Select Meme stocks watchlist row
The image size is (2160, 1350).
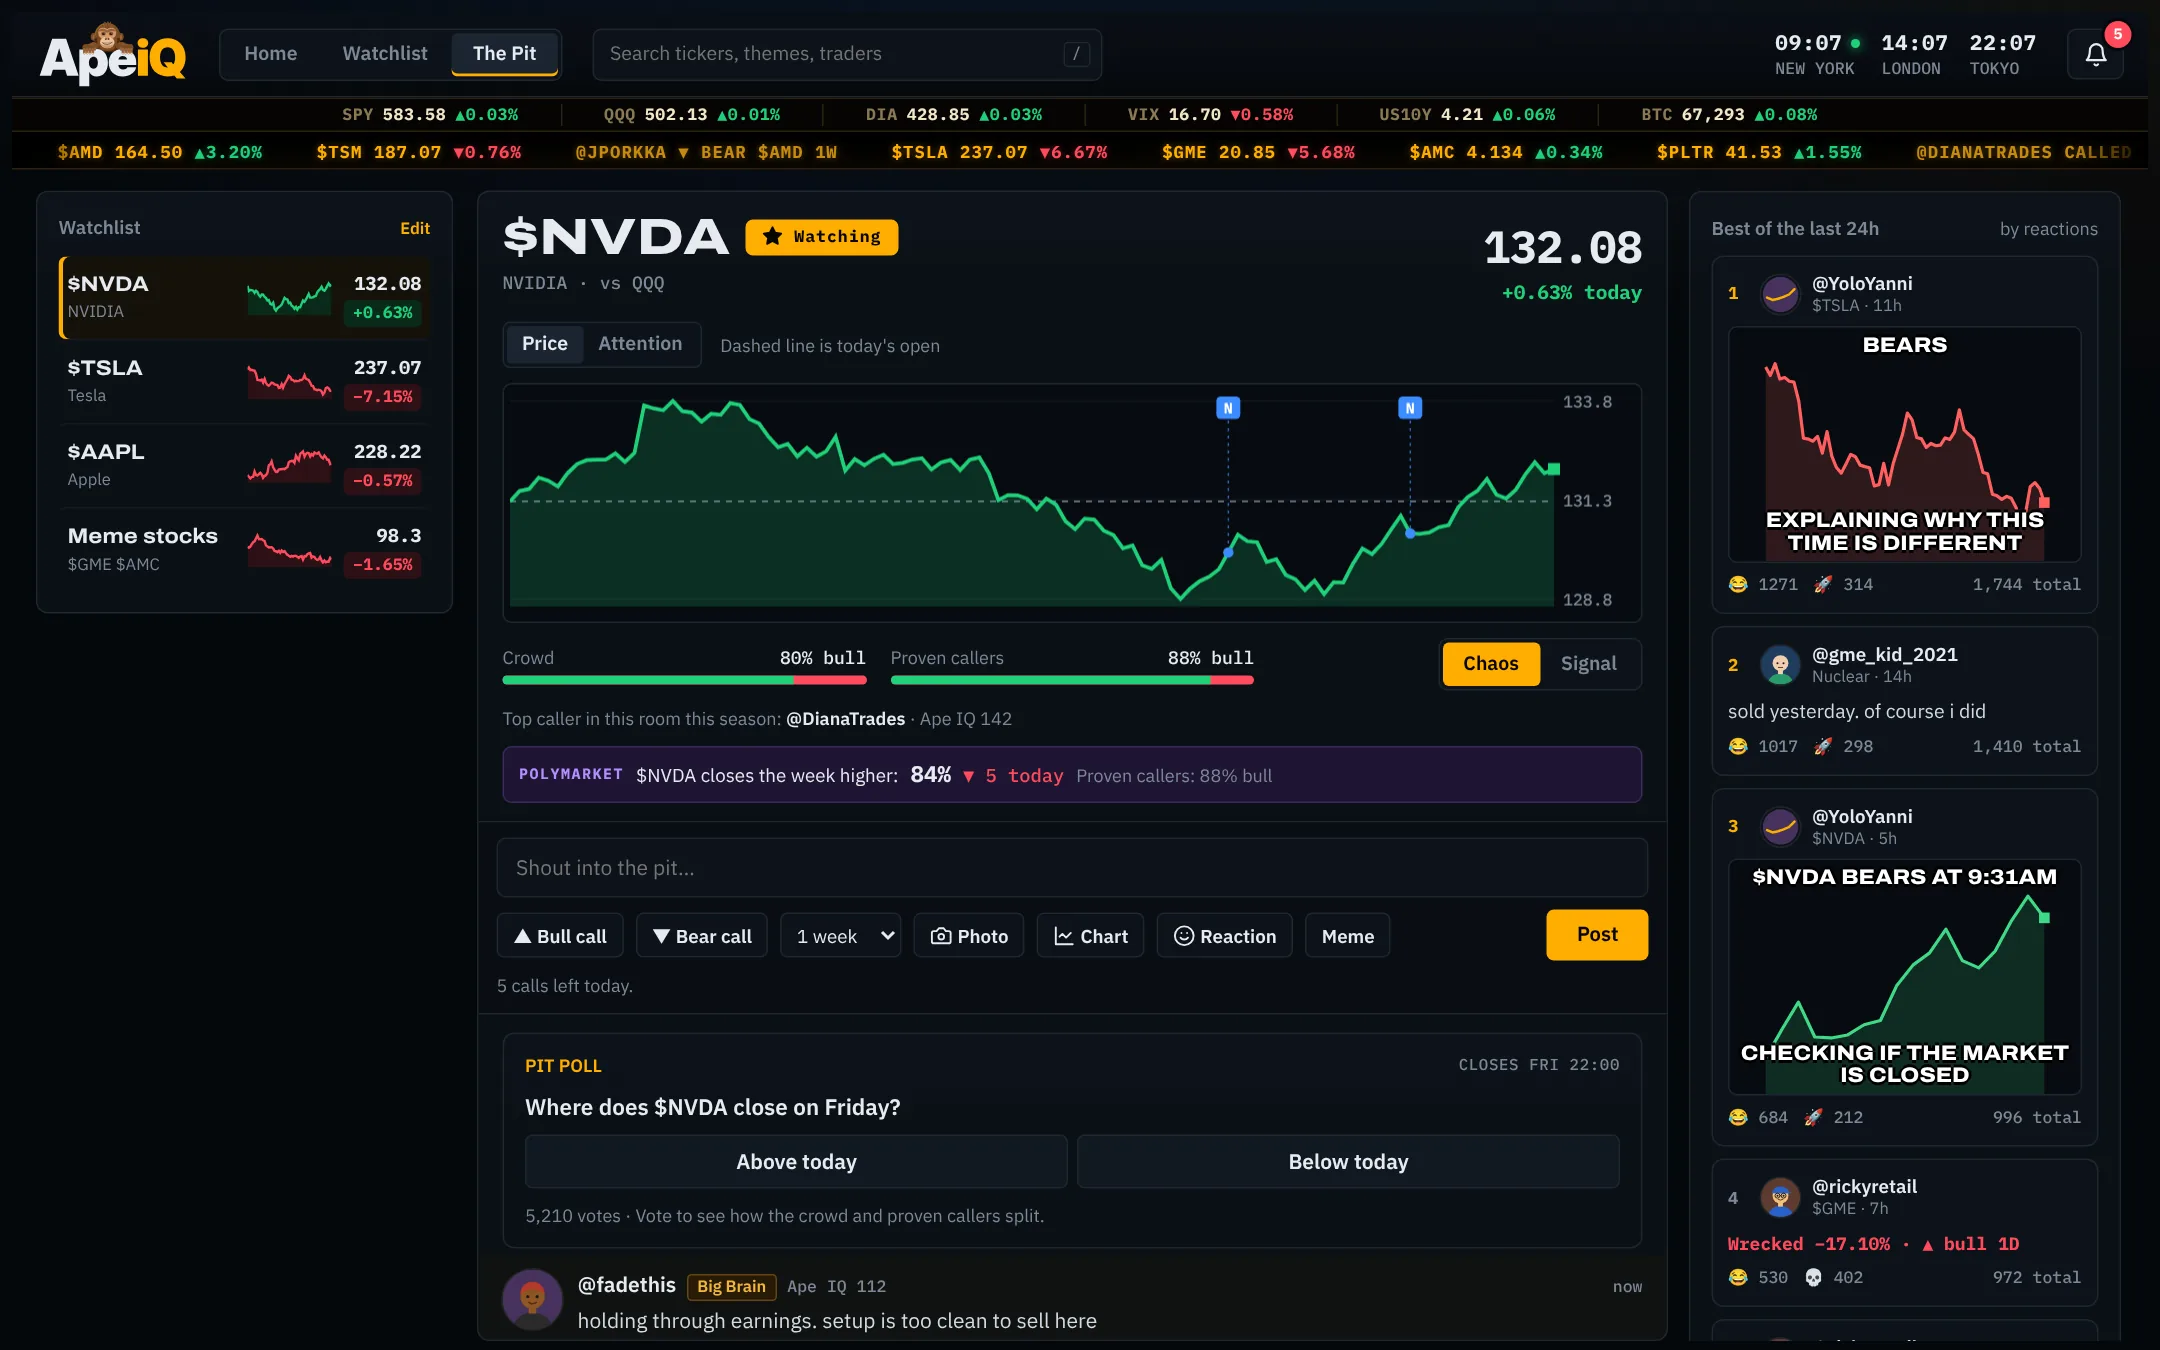(x=245, y=550)
